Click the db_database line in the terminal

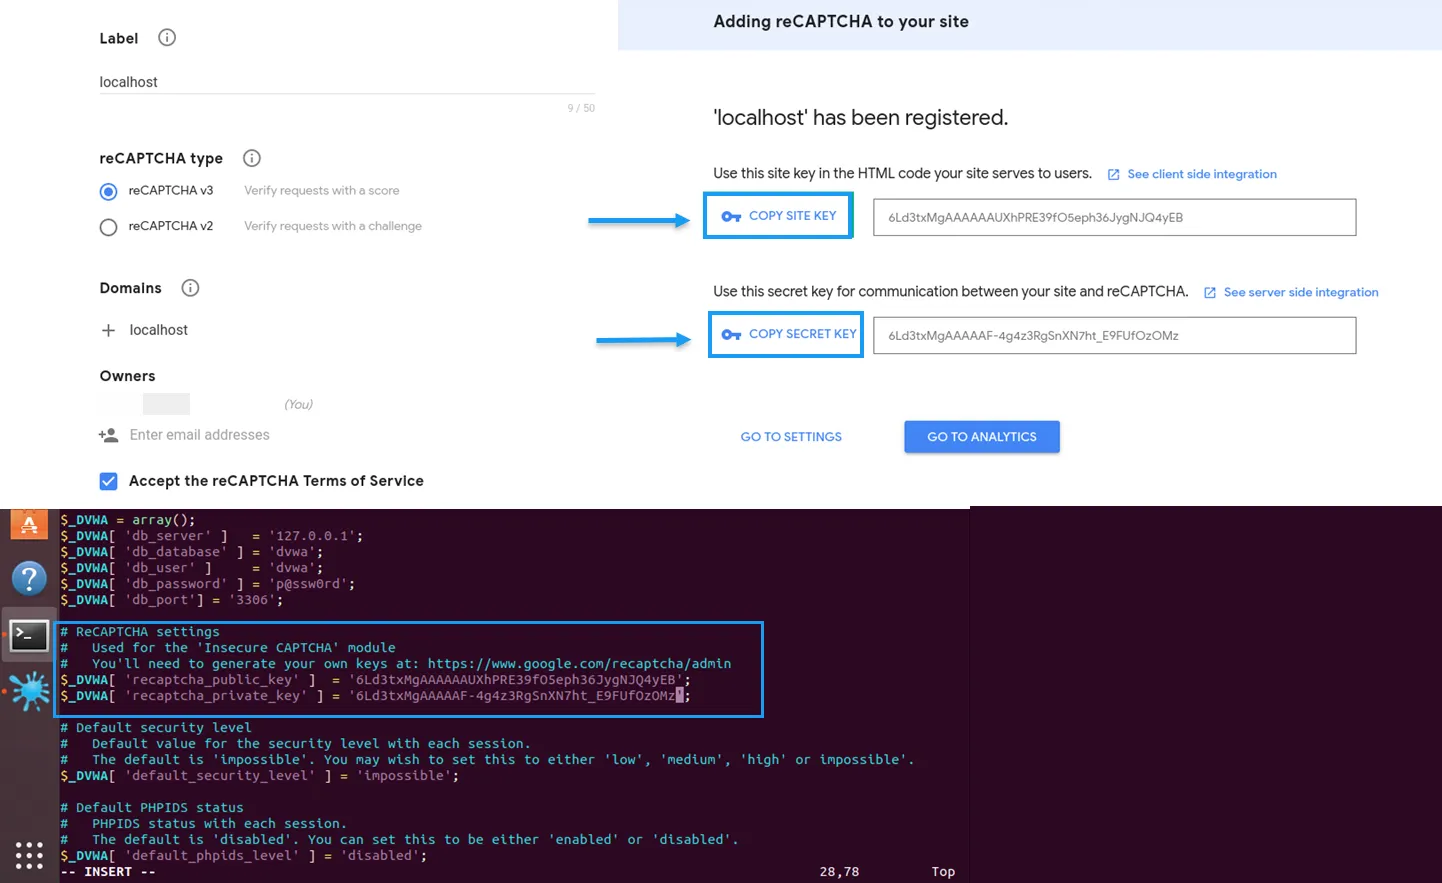[x=191, y=552]
